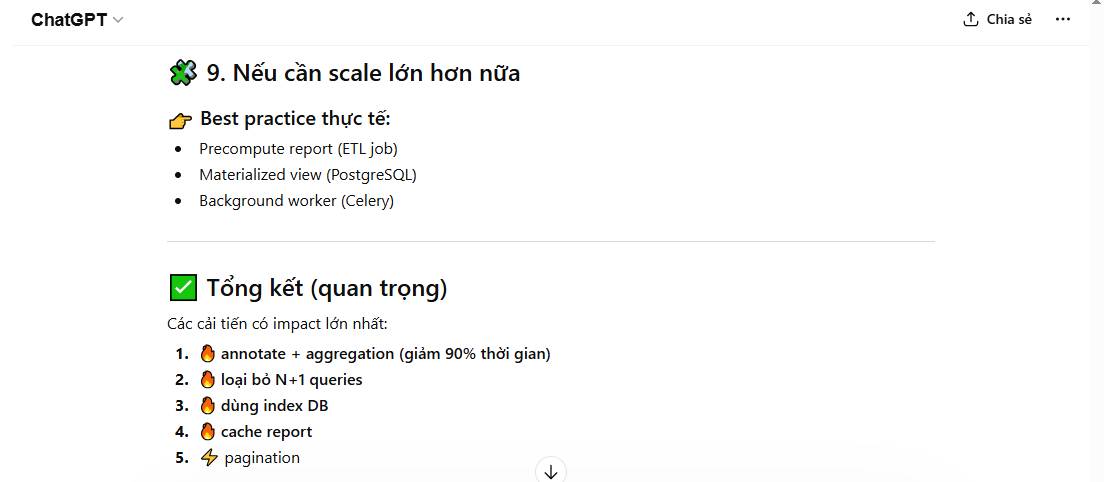1104x482 pixels.
Task: Click the 'Precompute report (ETL job)' bullet text
Action: pyautogui.click(x=298, y=149)
